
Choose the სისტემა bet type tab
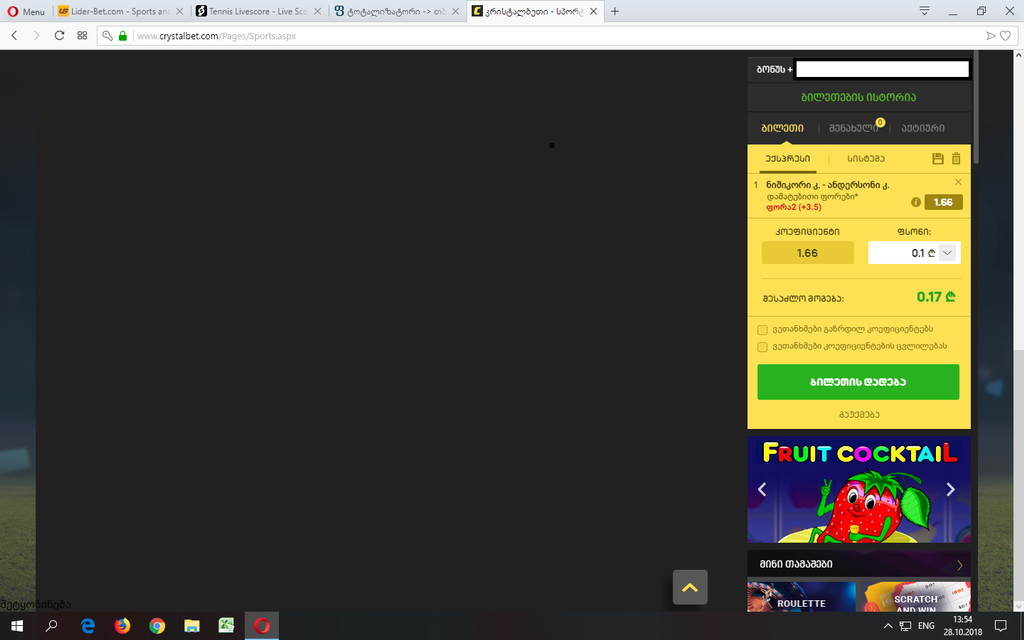(866, 159)
